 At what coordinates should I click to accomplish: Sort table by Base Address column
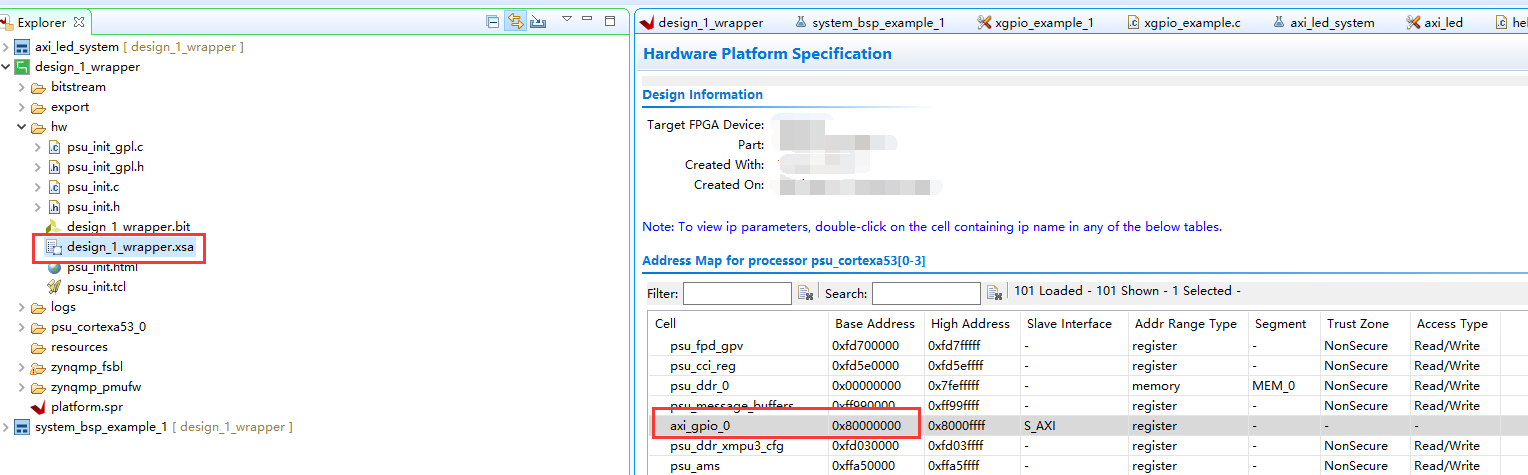pos(874,324)
